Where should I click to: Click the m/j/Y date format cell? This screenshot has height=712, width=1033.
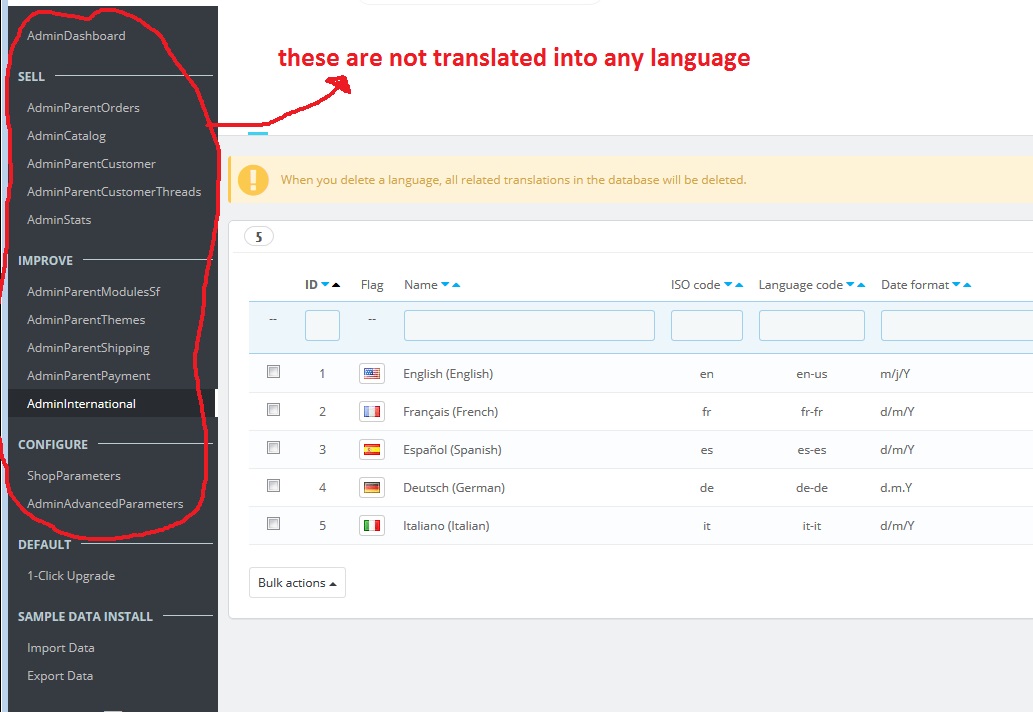click(x=895, y=374)
